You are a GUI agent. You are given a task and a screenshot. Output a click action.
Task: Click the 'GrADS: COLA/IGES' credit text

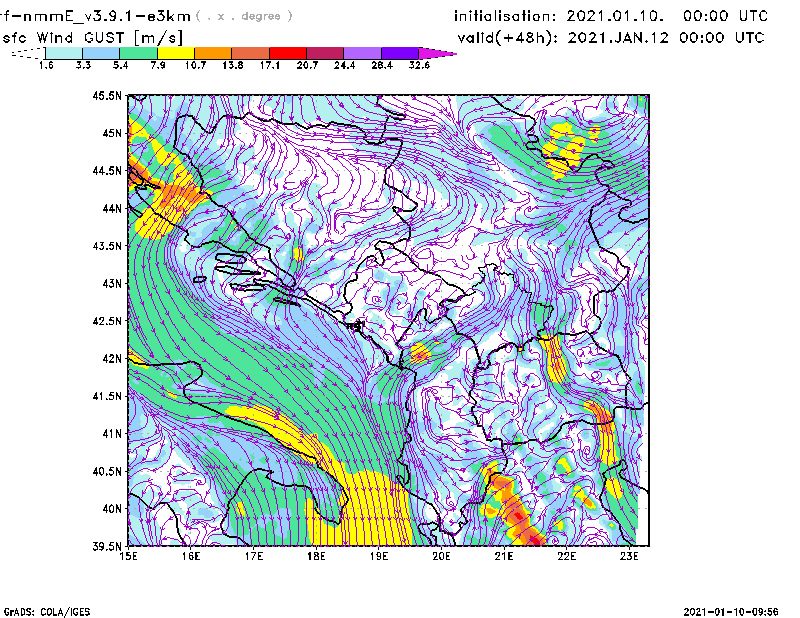coord(46,612)
